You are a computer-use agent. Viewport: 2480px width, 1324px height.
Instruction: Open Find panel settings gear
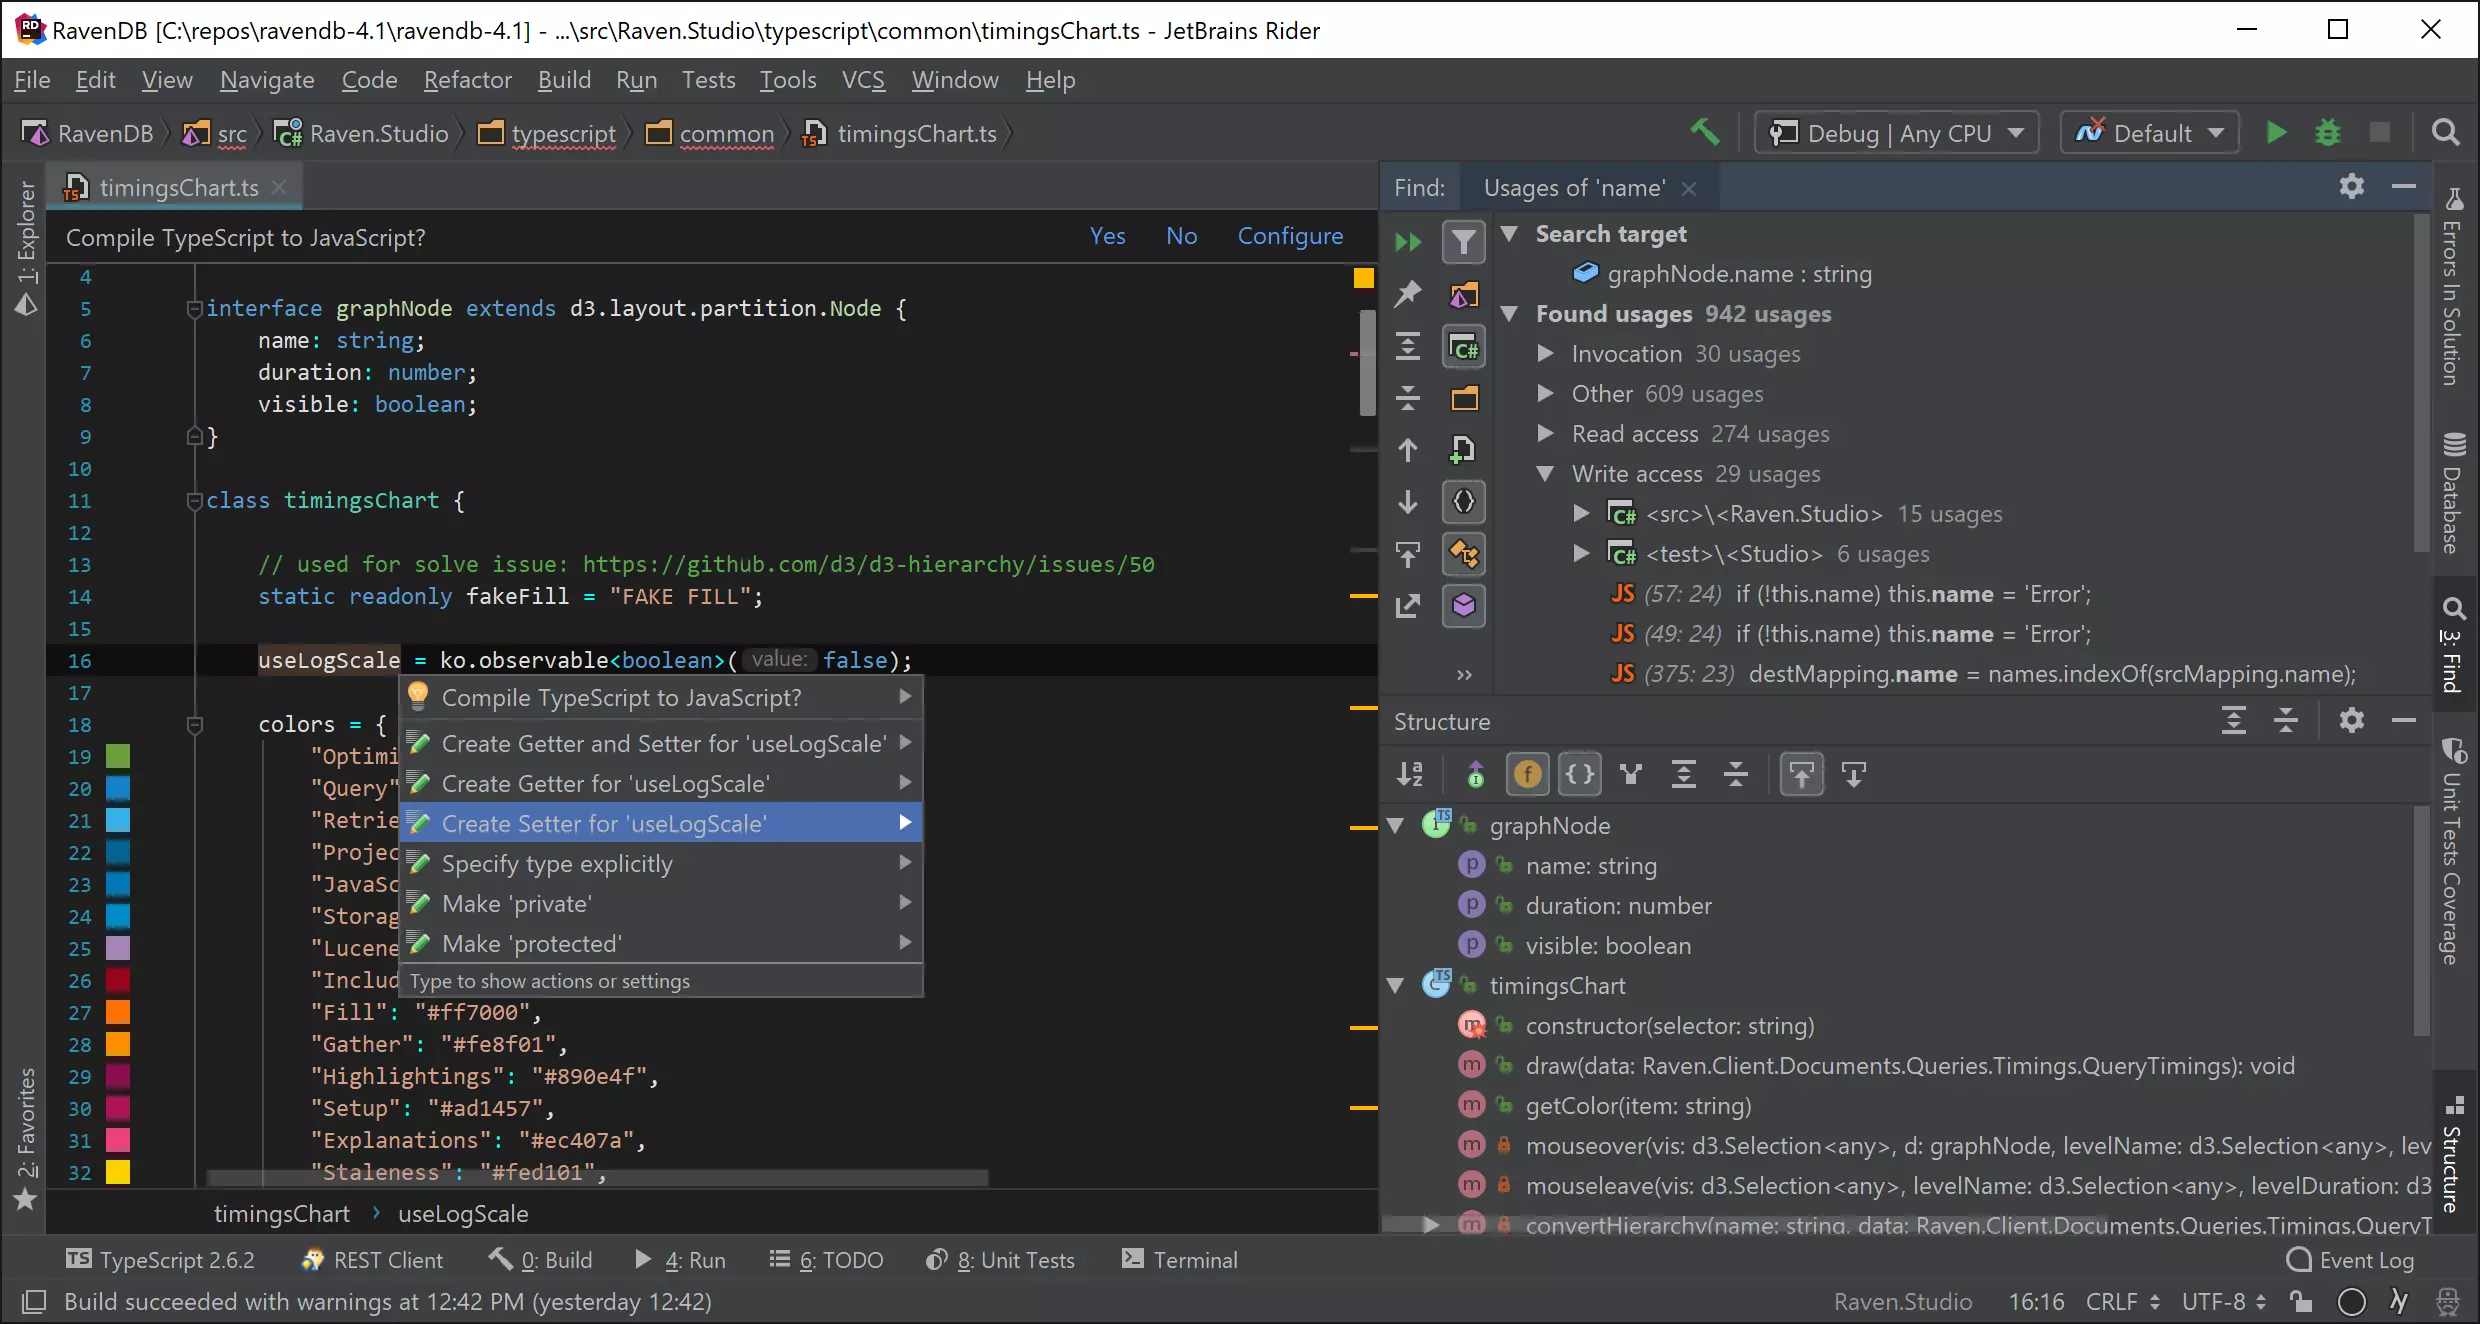click(2352, 187)
